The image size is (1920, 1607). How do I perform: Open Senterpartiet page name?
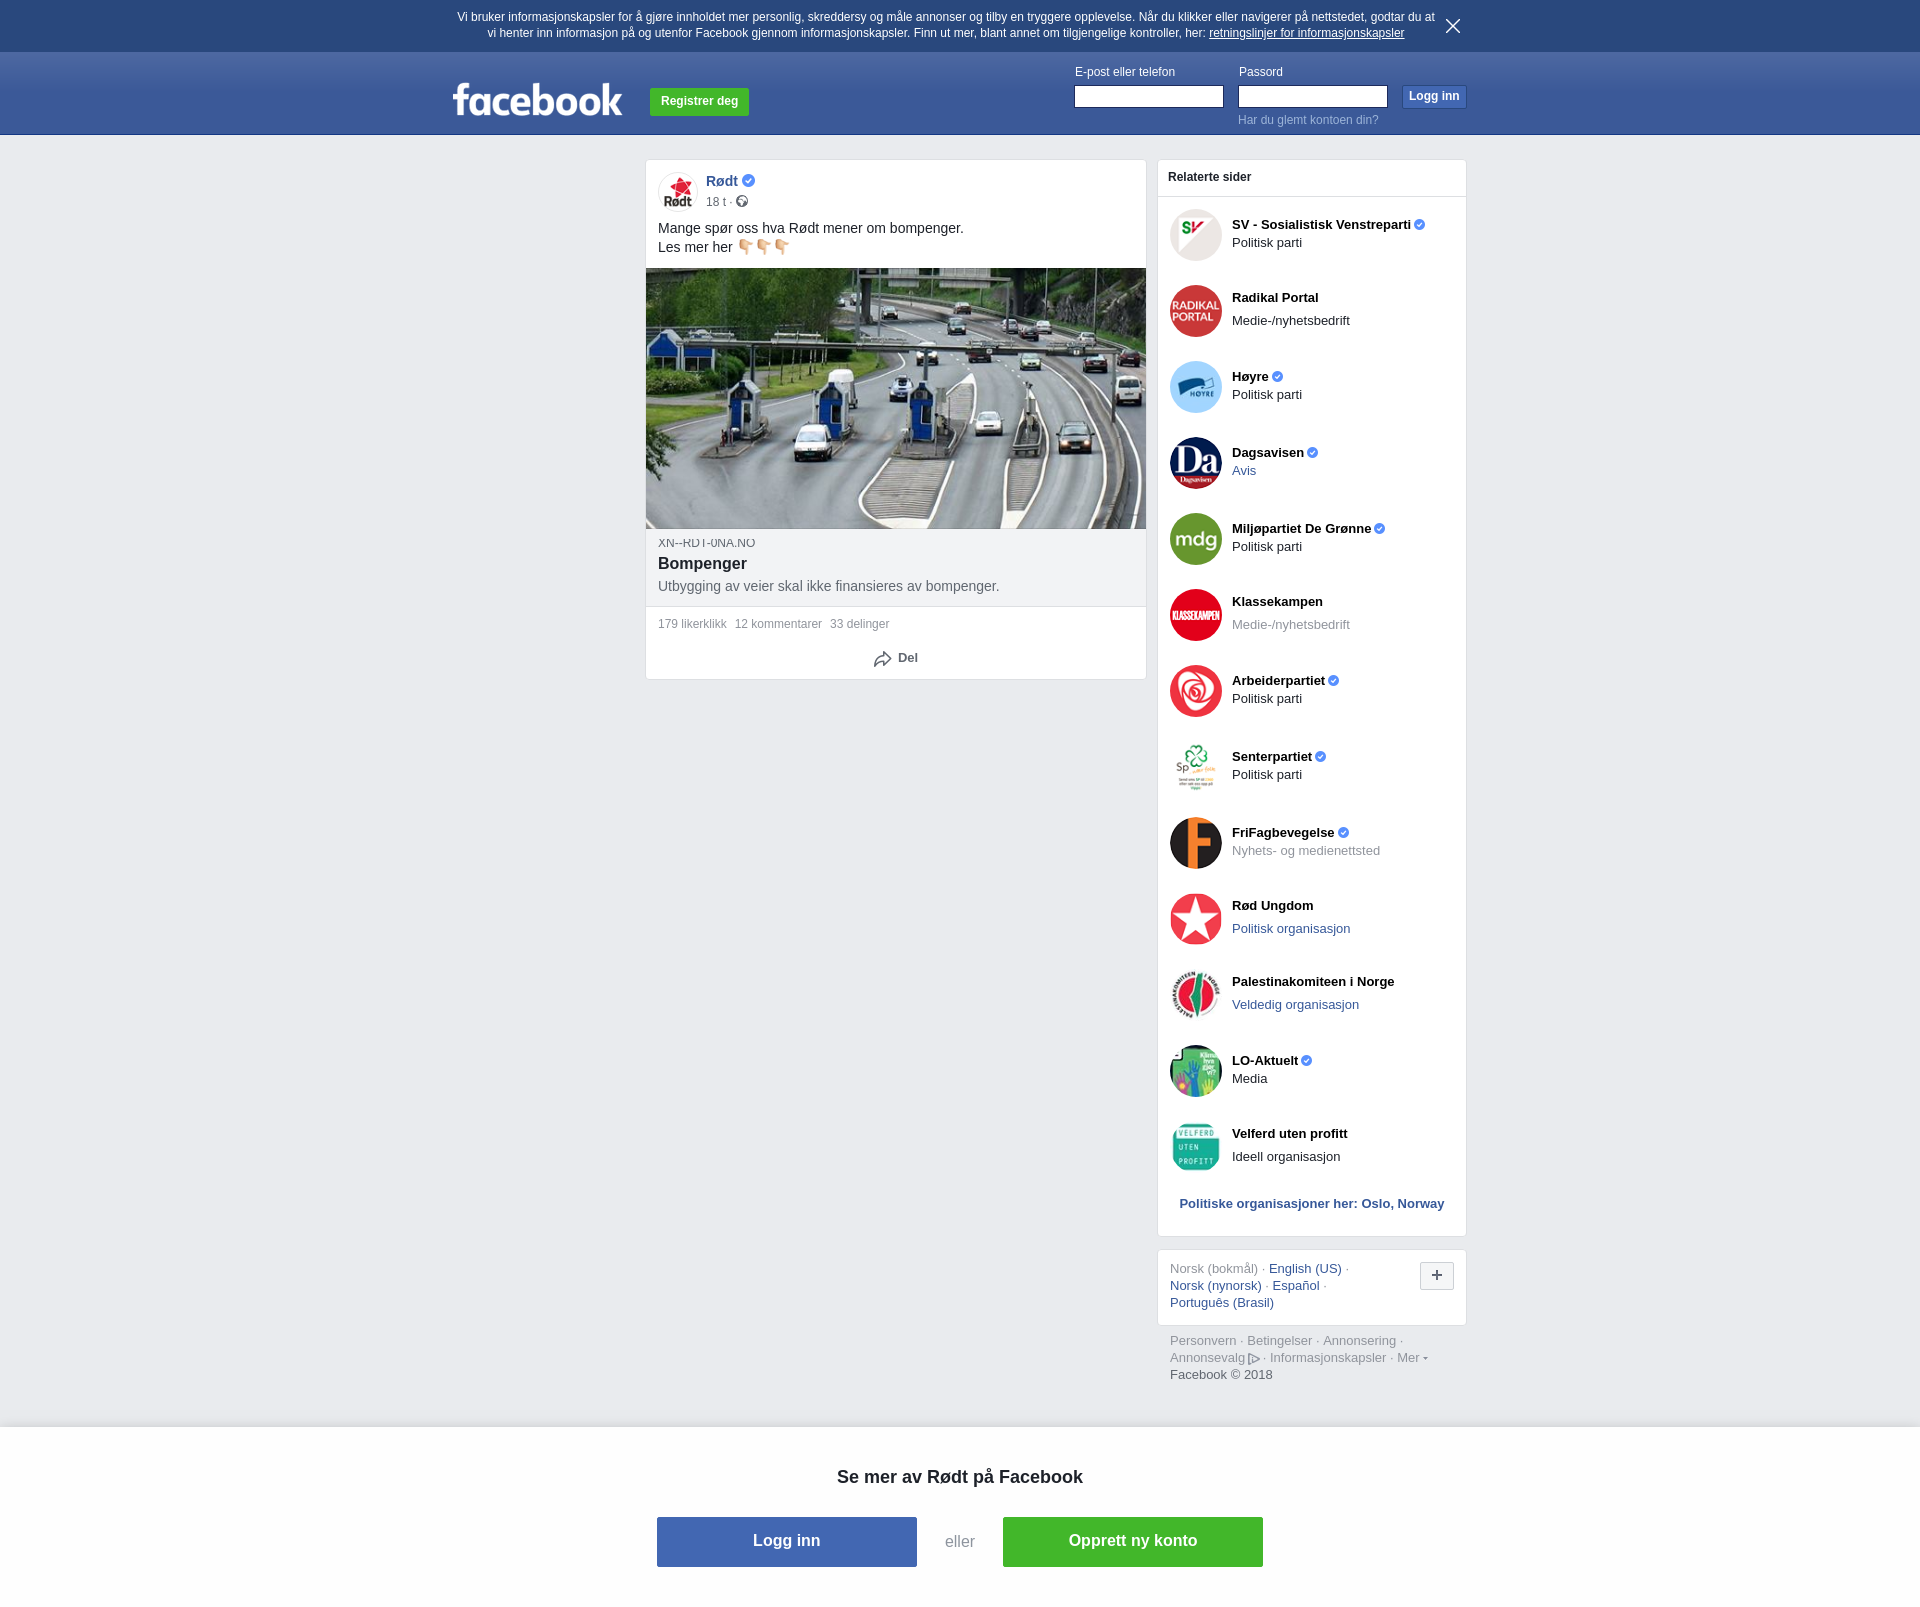point(1271,757)
